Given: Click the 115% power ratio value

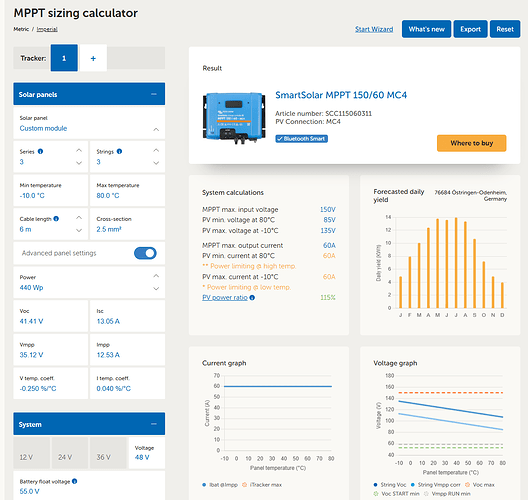Looking at the screenshot, I should pos(328,297).
